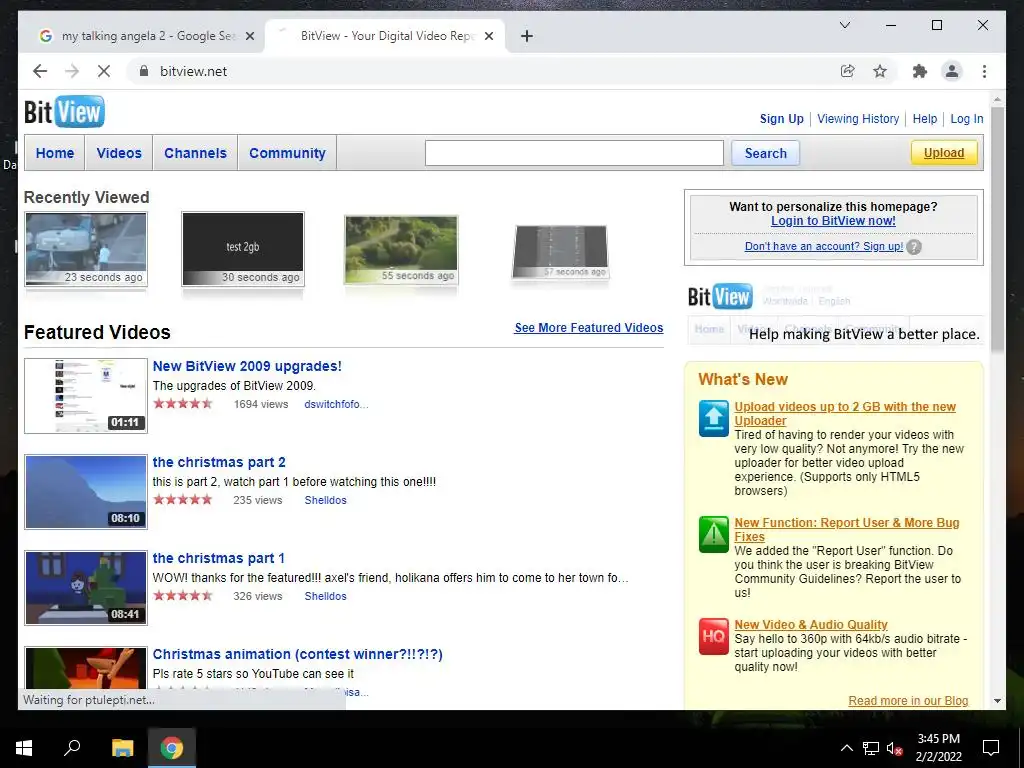Open the christmas part 2 title

(x=219, y=462)
